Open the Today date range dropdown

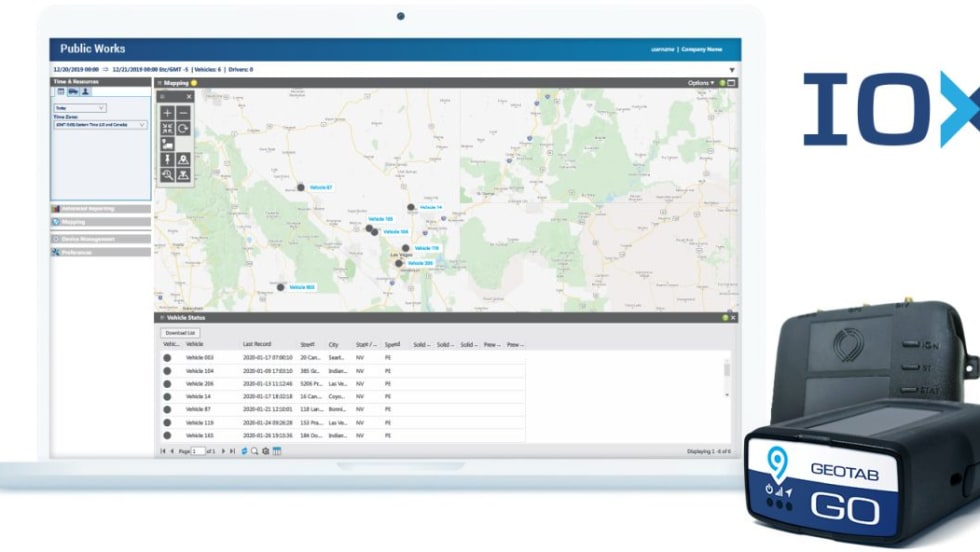pos(80,107)
